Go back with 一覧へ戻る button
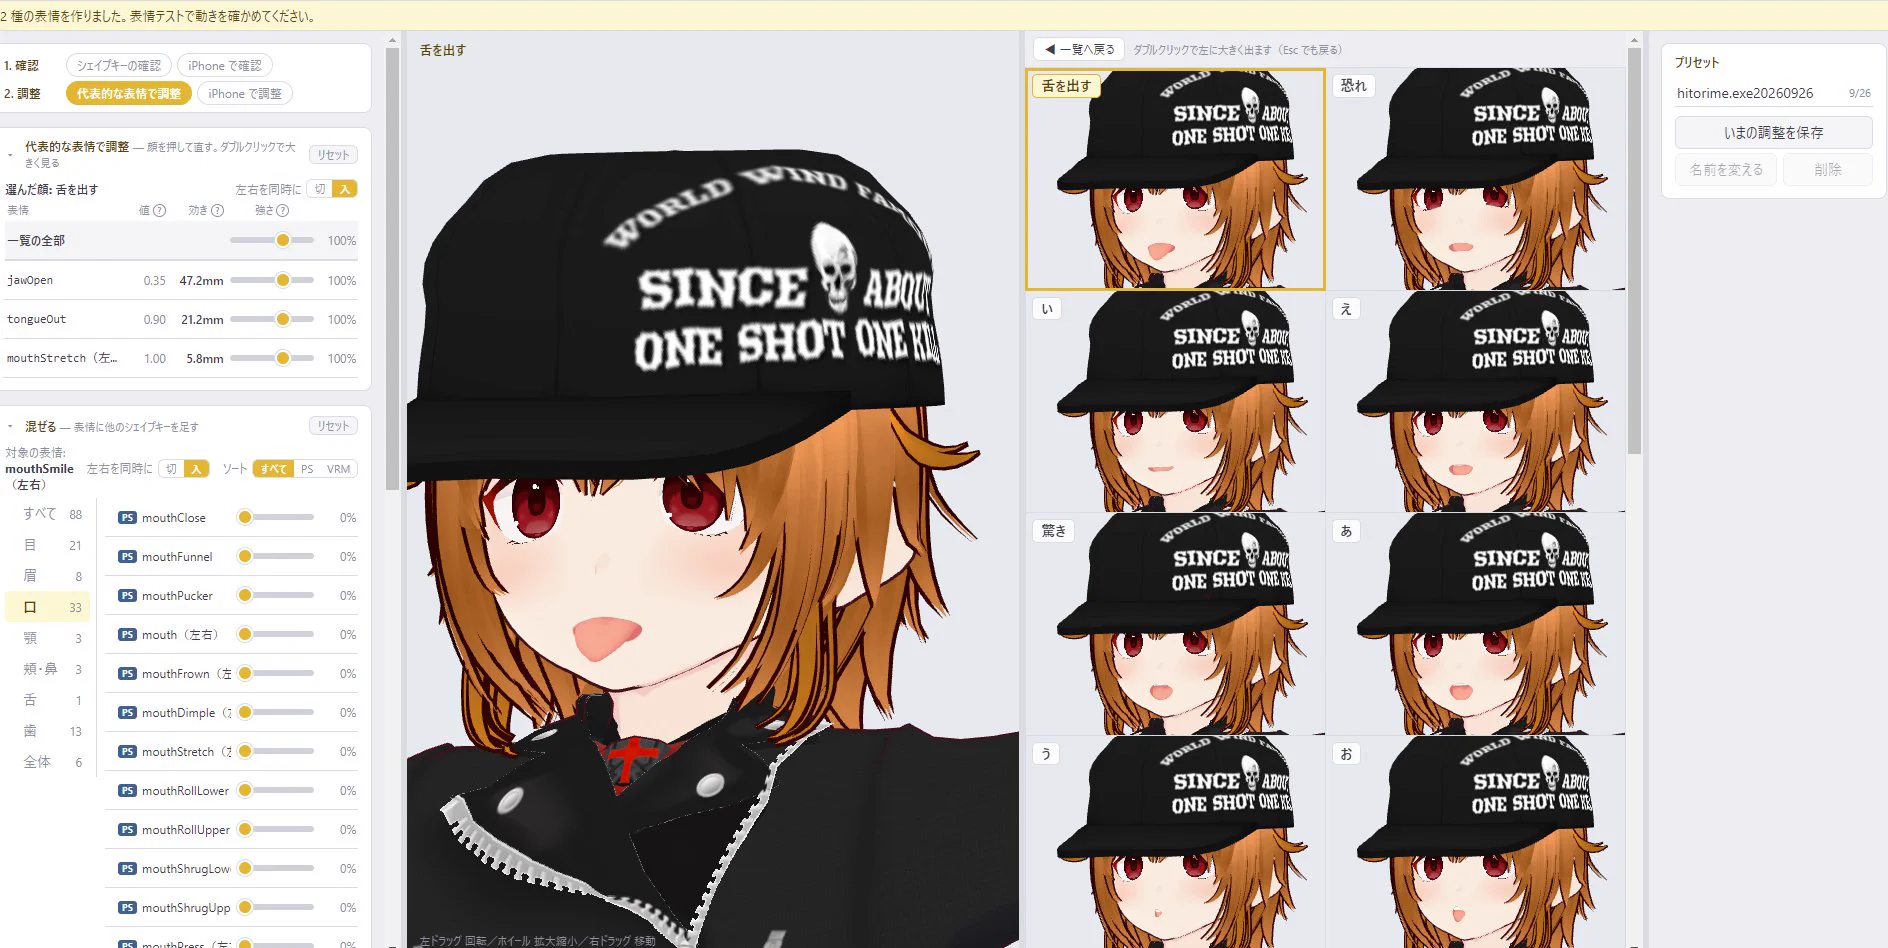This screenshot has height=948, width=1888. 1079,49
